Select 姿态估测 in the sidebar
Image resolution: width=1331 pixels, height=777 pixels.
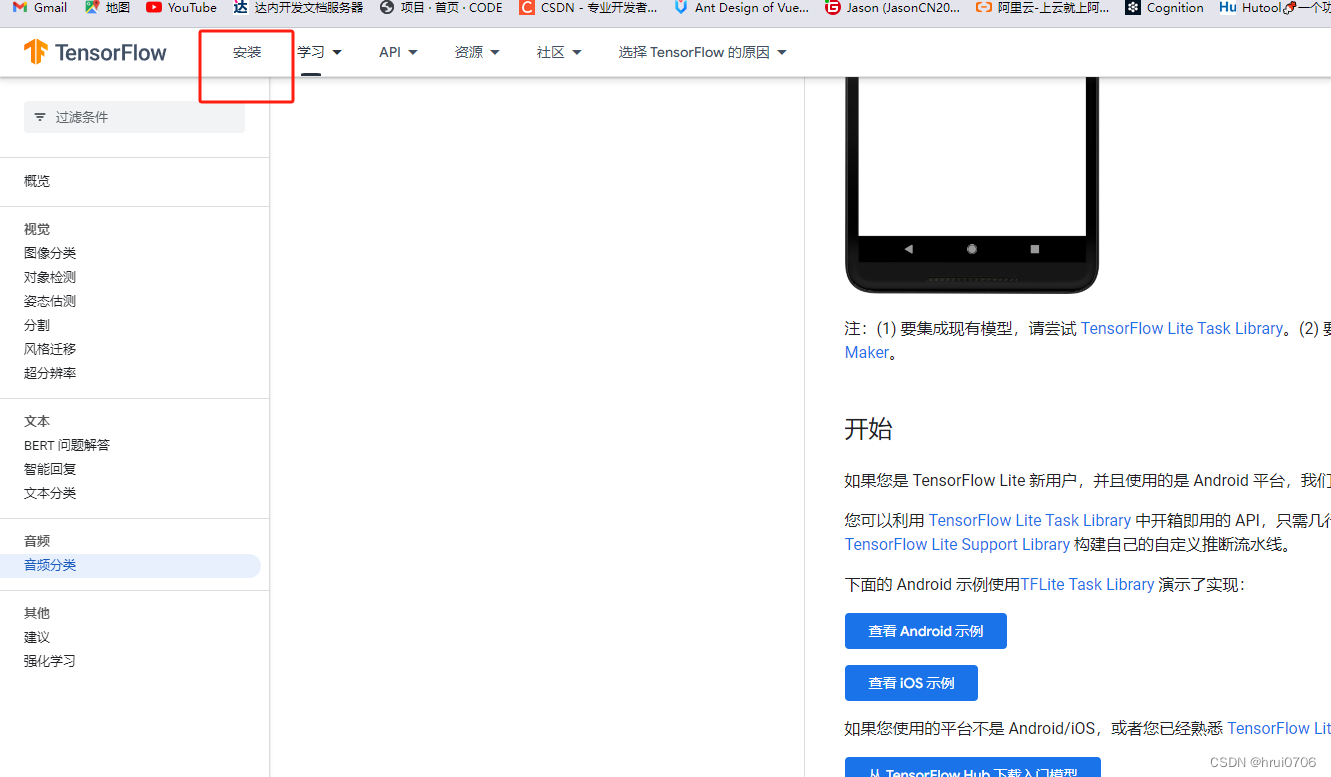[x=50, y=301]
